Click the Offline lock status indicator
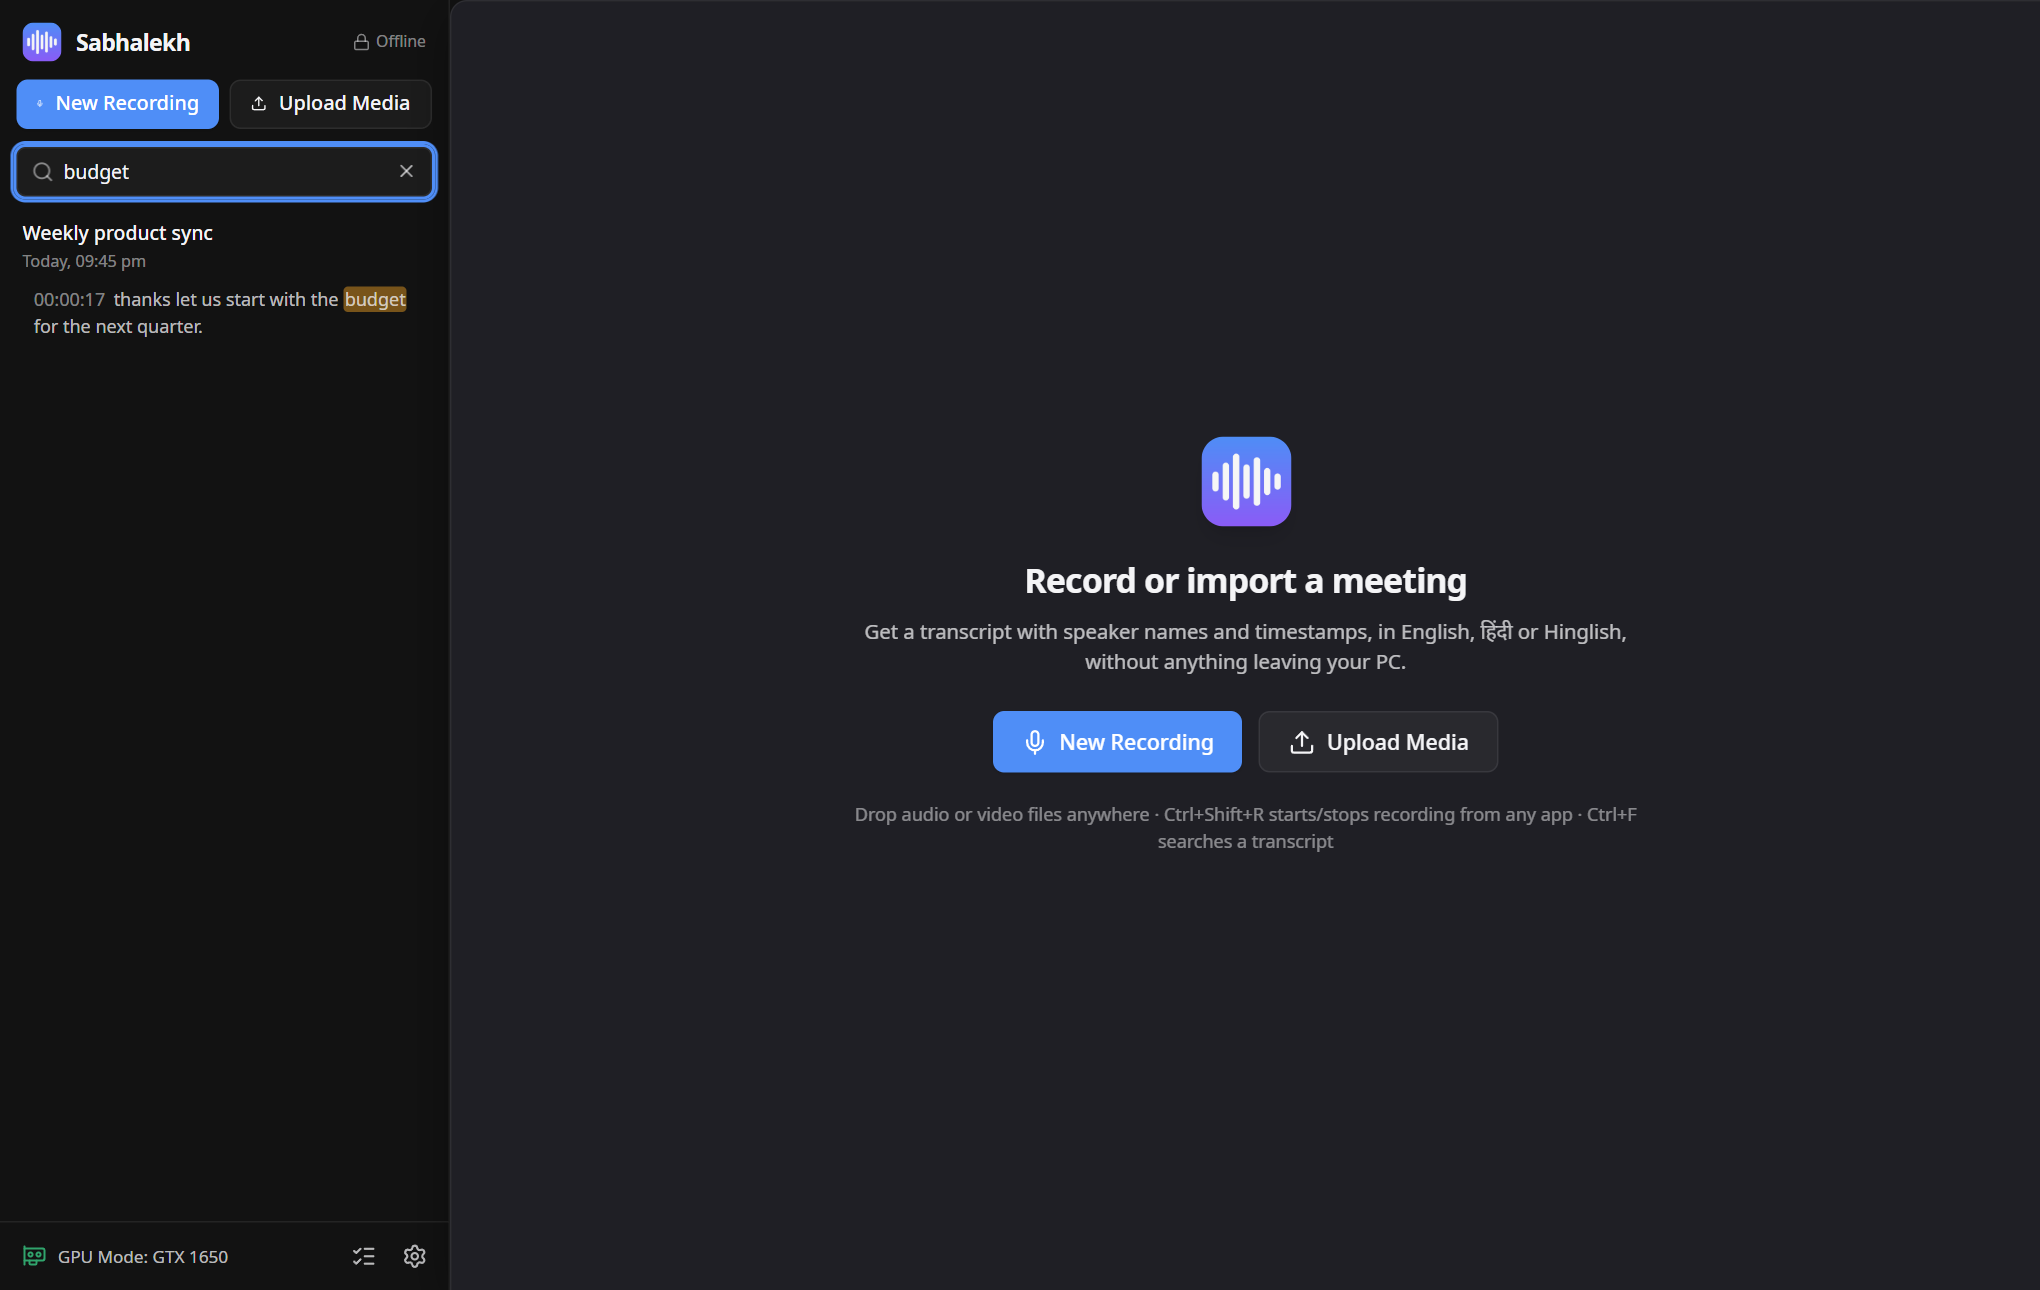This screenshot has height=1290, width=2040. pyautogui.click(x=389, y=42)
